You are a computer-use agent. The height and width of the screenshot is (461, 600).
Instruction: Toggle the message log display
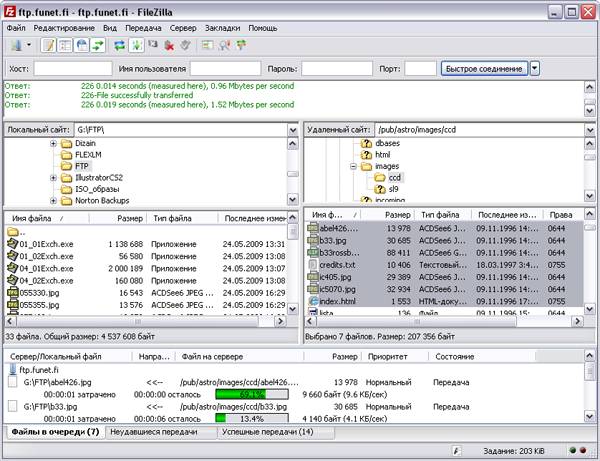coord(49,46)
